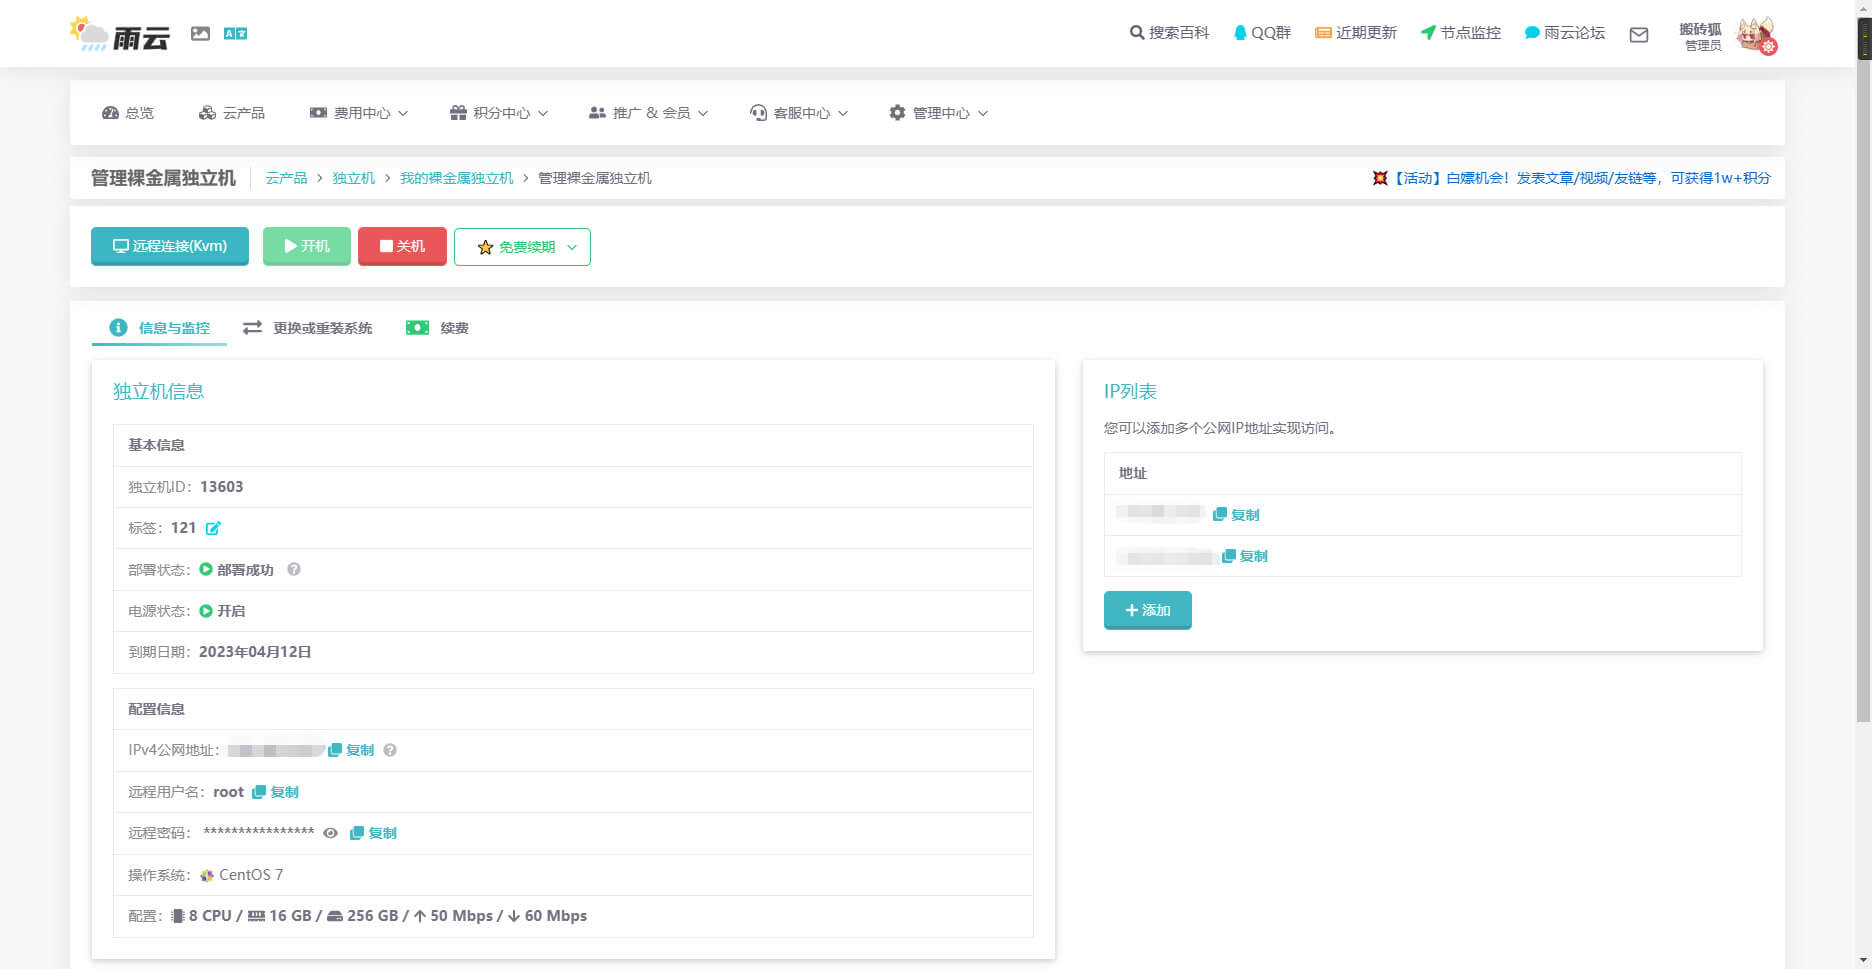Click the 雨云 logo
1872x969 pixels.
point(120,35)
